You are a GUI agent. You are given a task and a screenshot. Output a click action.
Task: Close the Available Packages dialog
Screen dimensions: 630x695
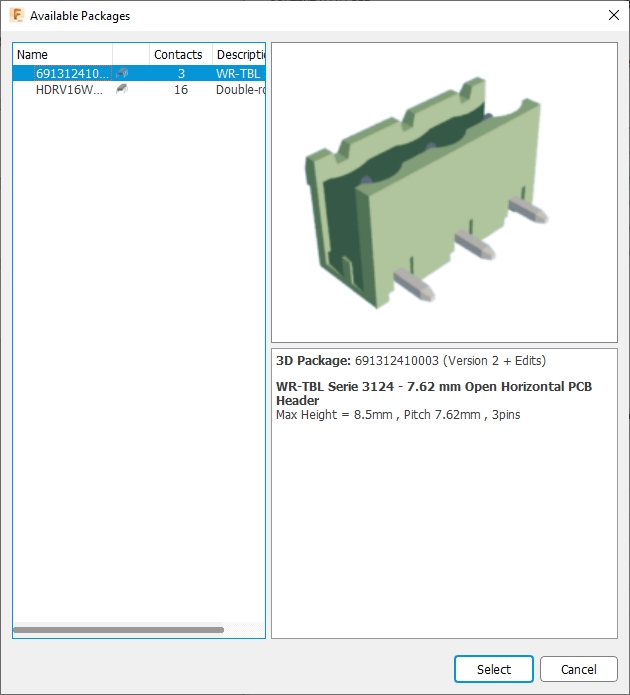614,15
